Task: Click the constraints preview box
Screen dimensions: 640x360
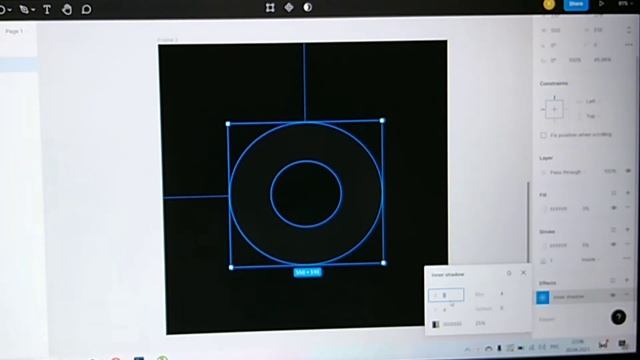Action: click(554, 109)
